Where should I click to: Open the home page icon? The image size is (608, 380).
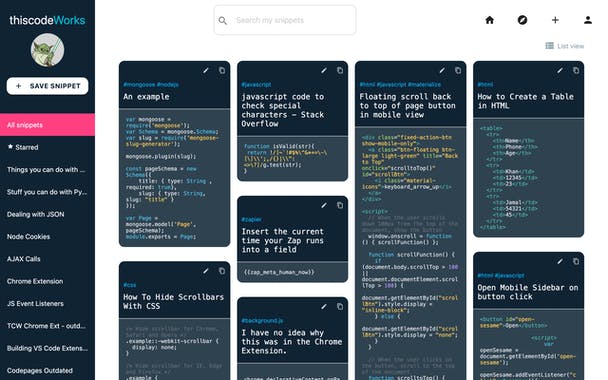click(x=489, y=20)
